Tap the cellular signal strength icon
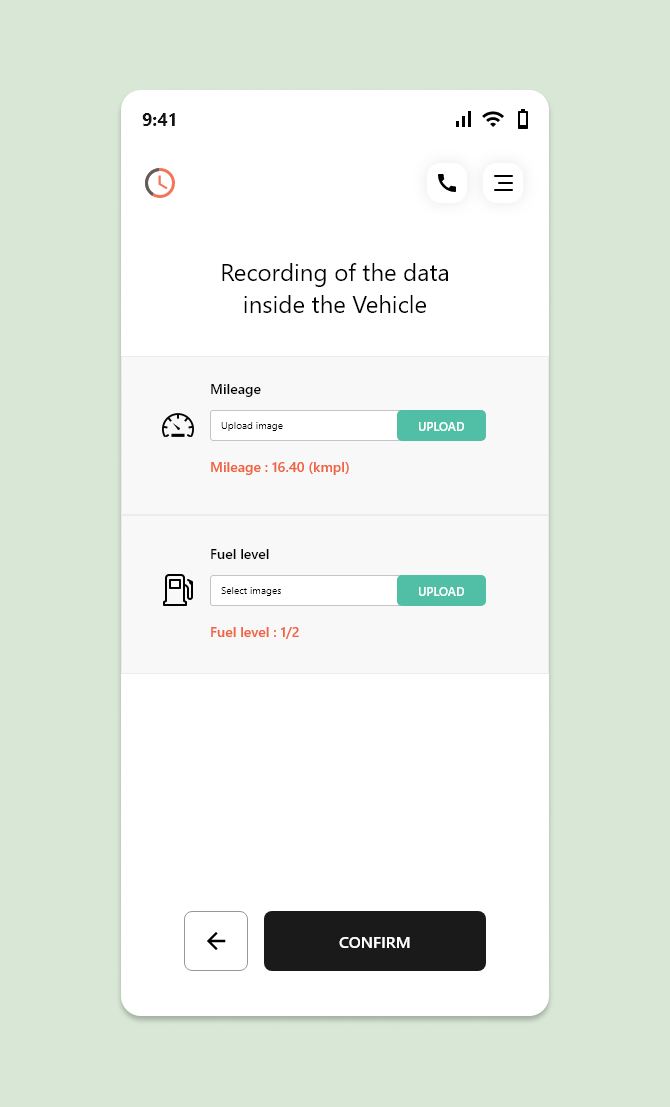This screenshot has width=670, height=1107. point(463,119)
